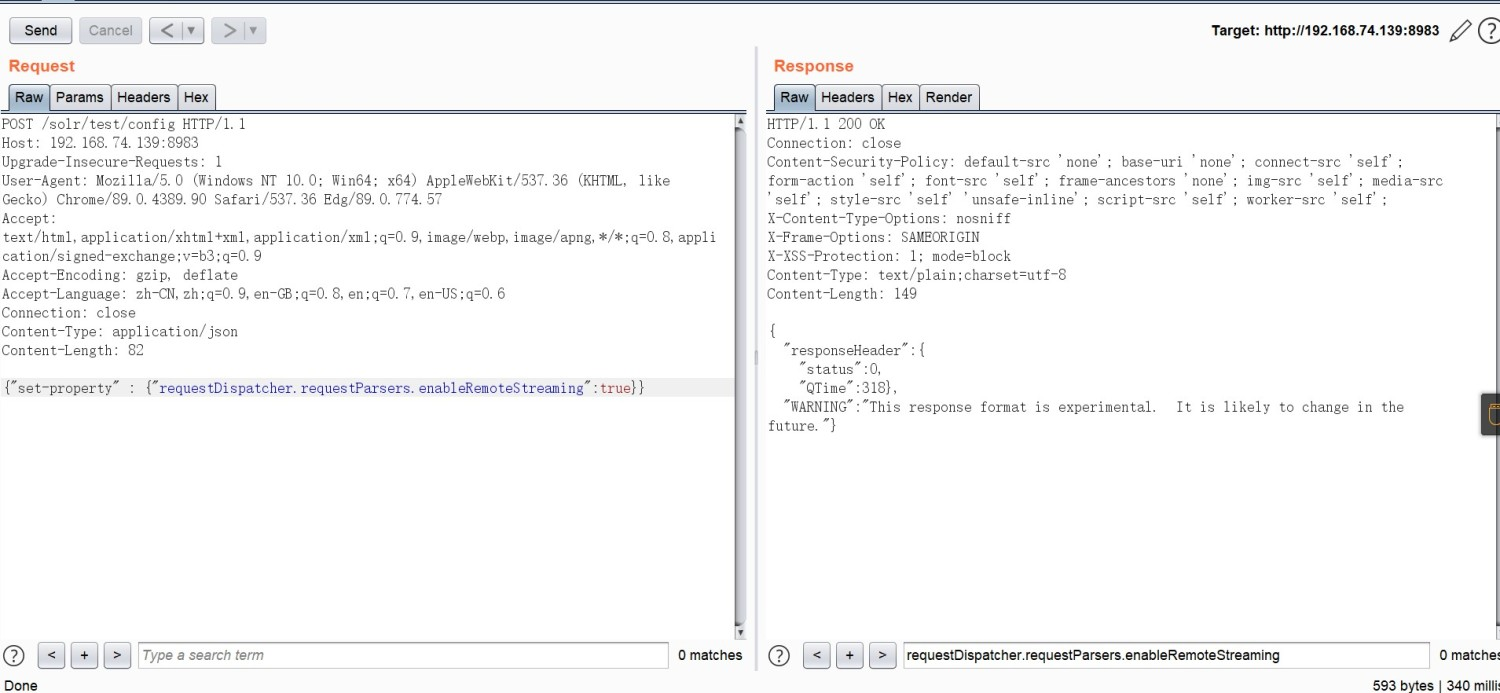Screen dimensions: 1500x693
Task: Open the forward history dropdown arrow
Action: [x=255, y=30]
